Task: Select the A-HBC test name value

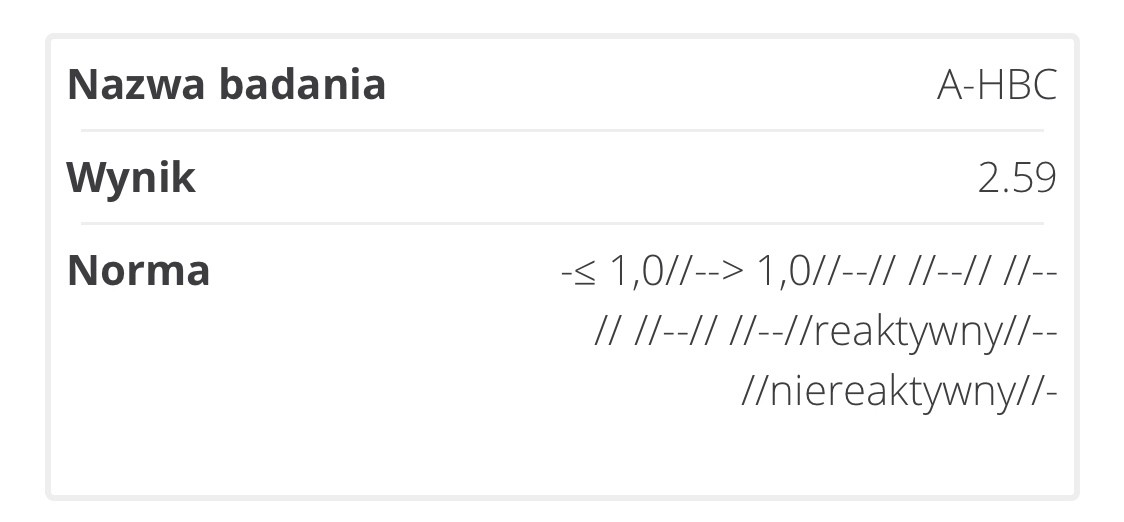Action: click(996, 86)
